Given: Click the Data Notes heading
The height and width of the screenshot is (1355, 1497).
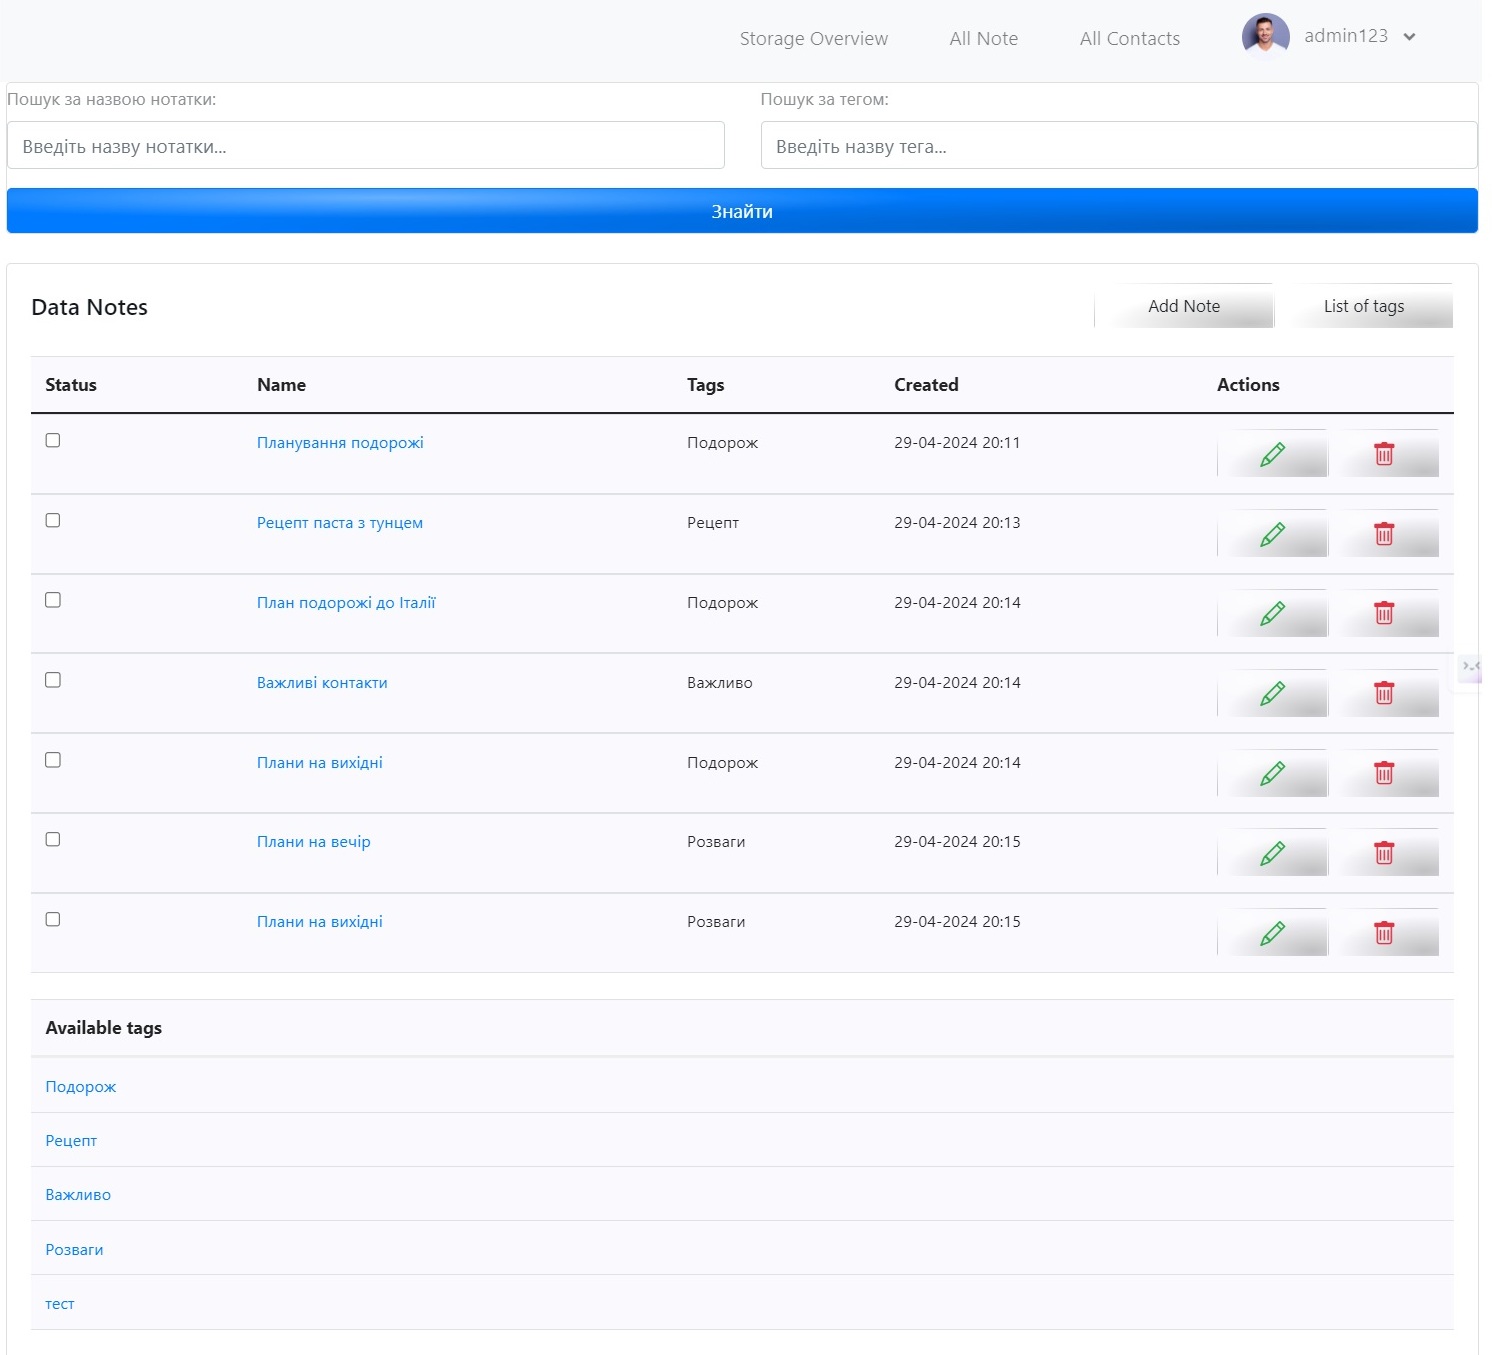Looking at the screenshot, I should (x=89, y=307).
